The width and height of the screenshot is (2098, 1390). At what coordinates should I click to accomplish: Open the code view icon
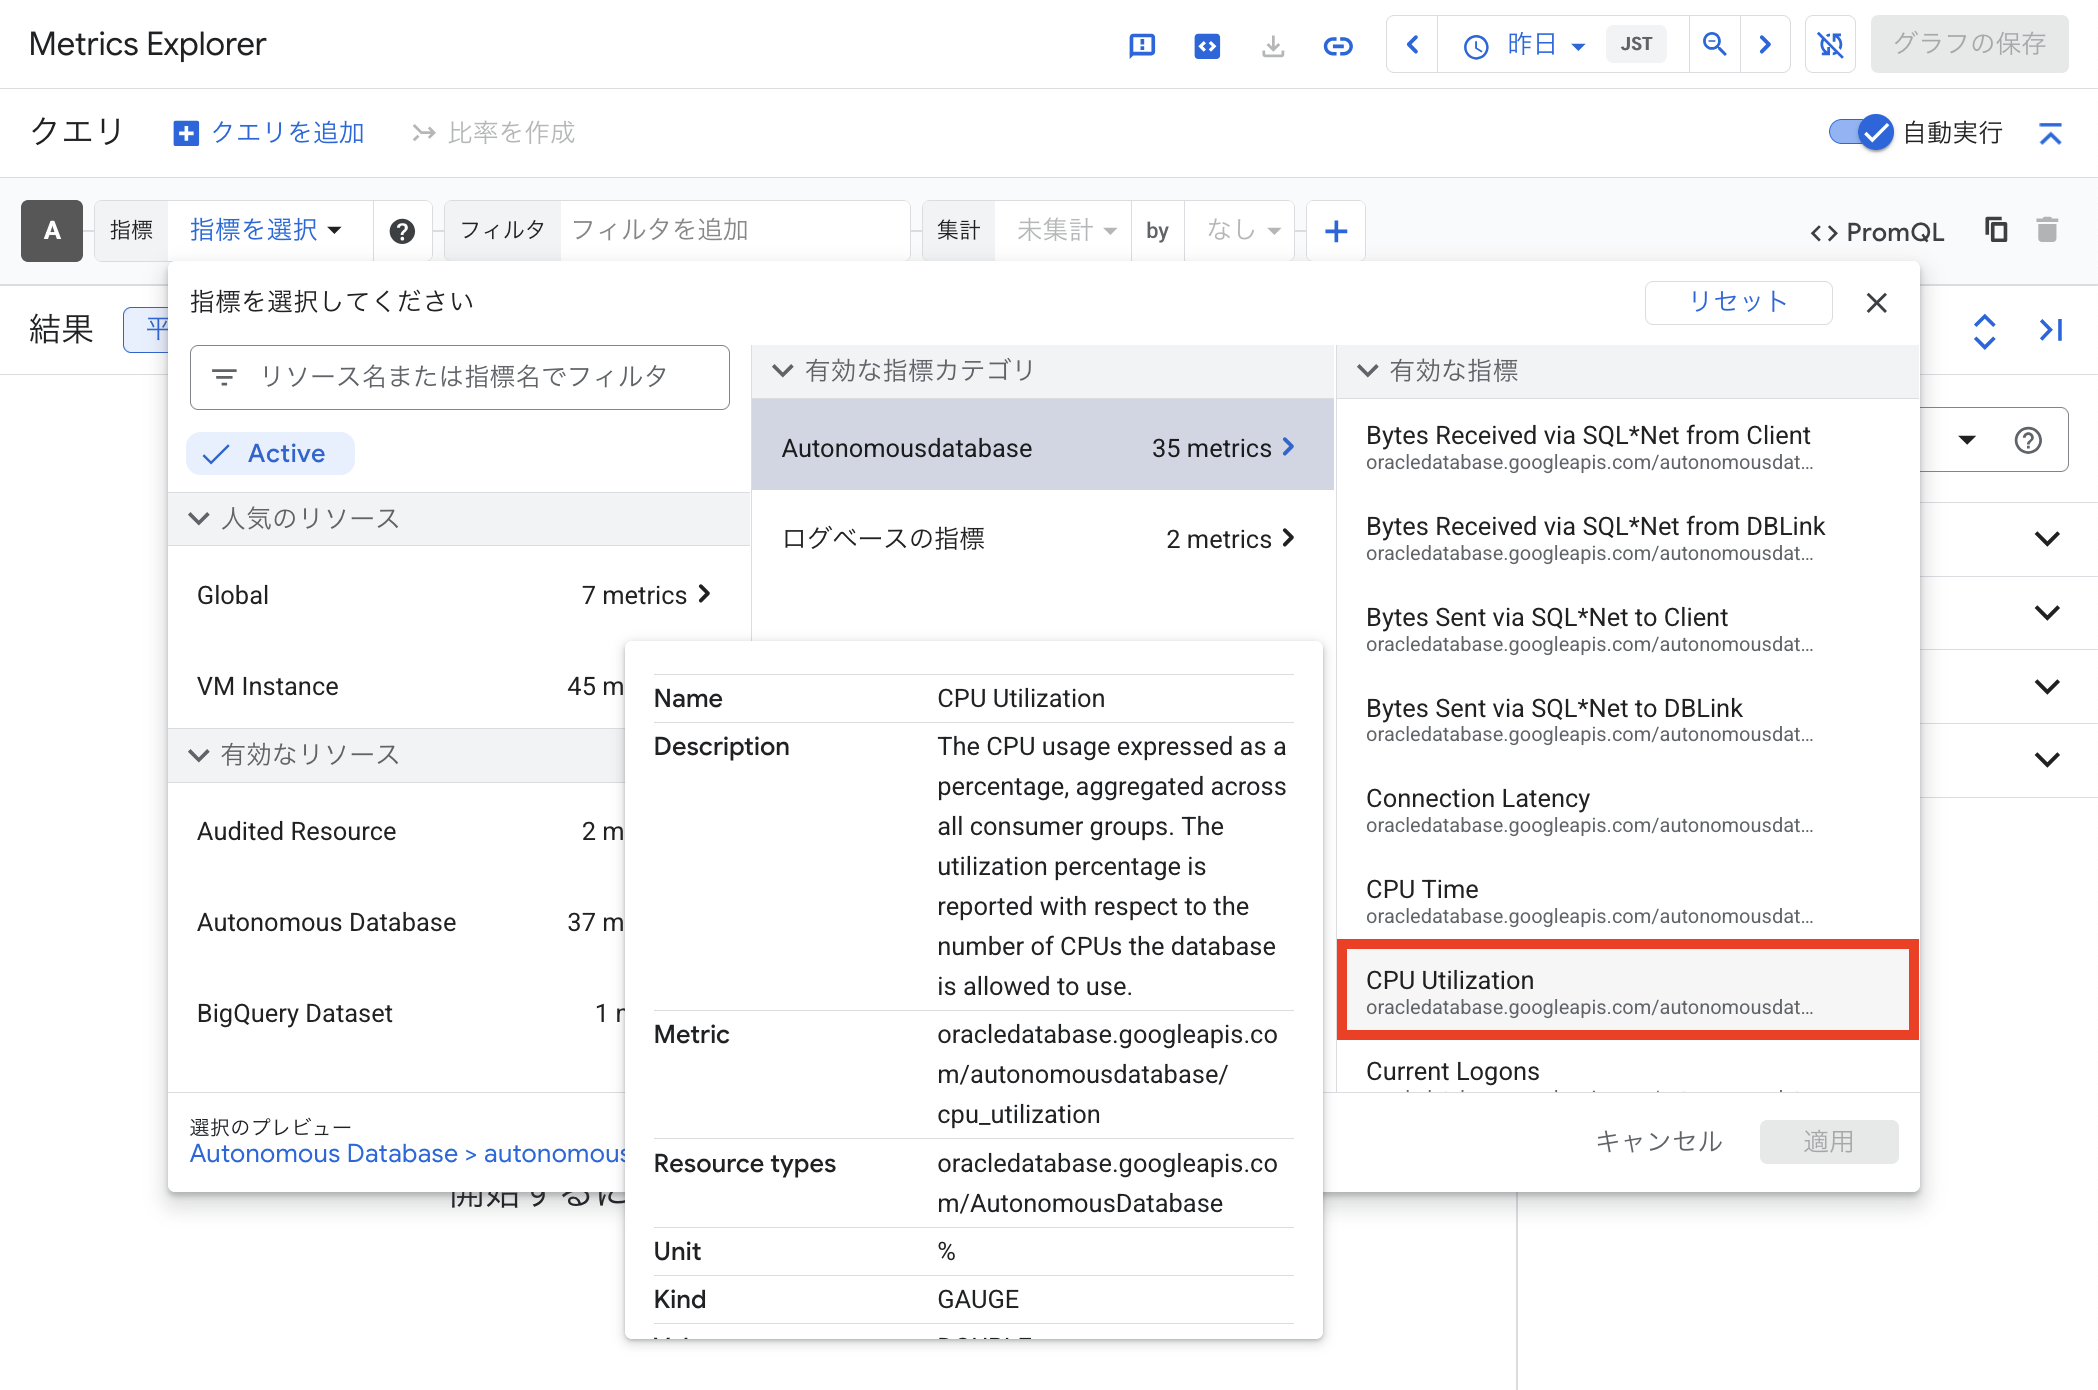1207,45
